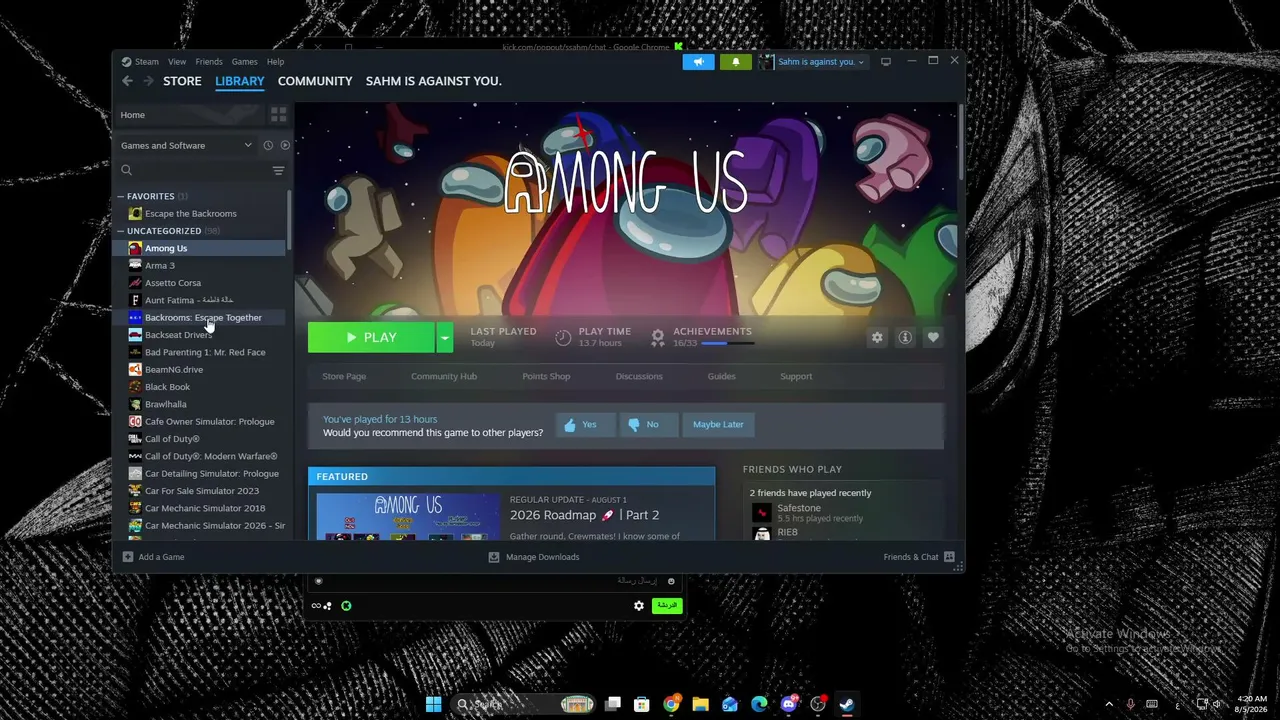The height and width of the screenshot is (720, 1280).
Task: Open Microsoft Edge from the taskbar
Action: (759, 704)
